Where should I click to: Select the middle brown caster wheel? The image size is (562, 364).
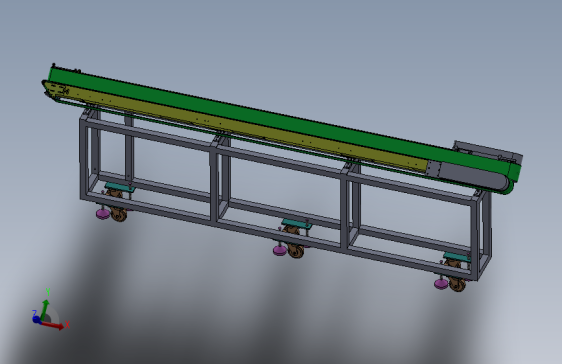pos(295,250)
